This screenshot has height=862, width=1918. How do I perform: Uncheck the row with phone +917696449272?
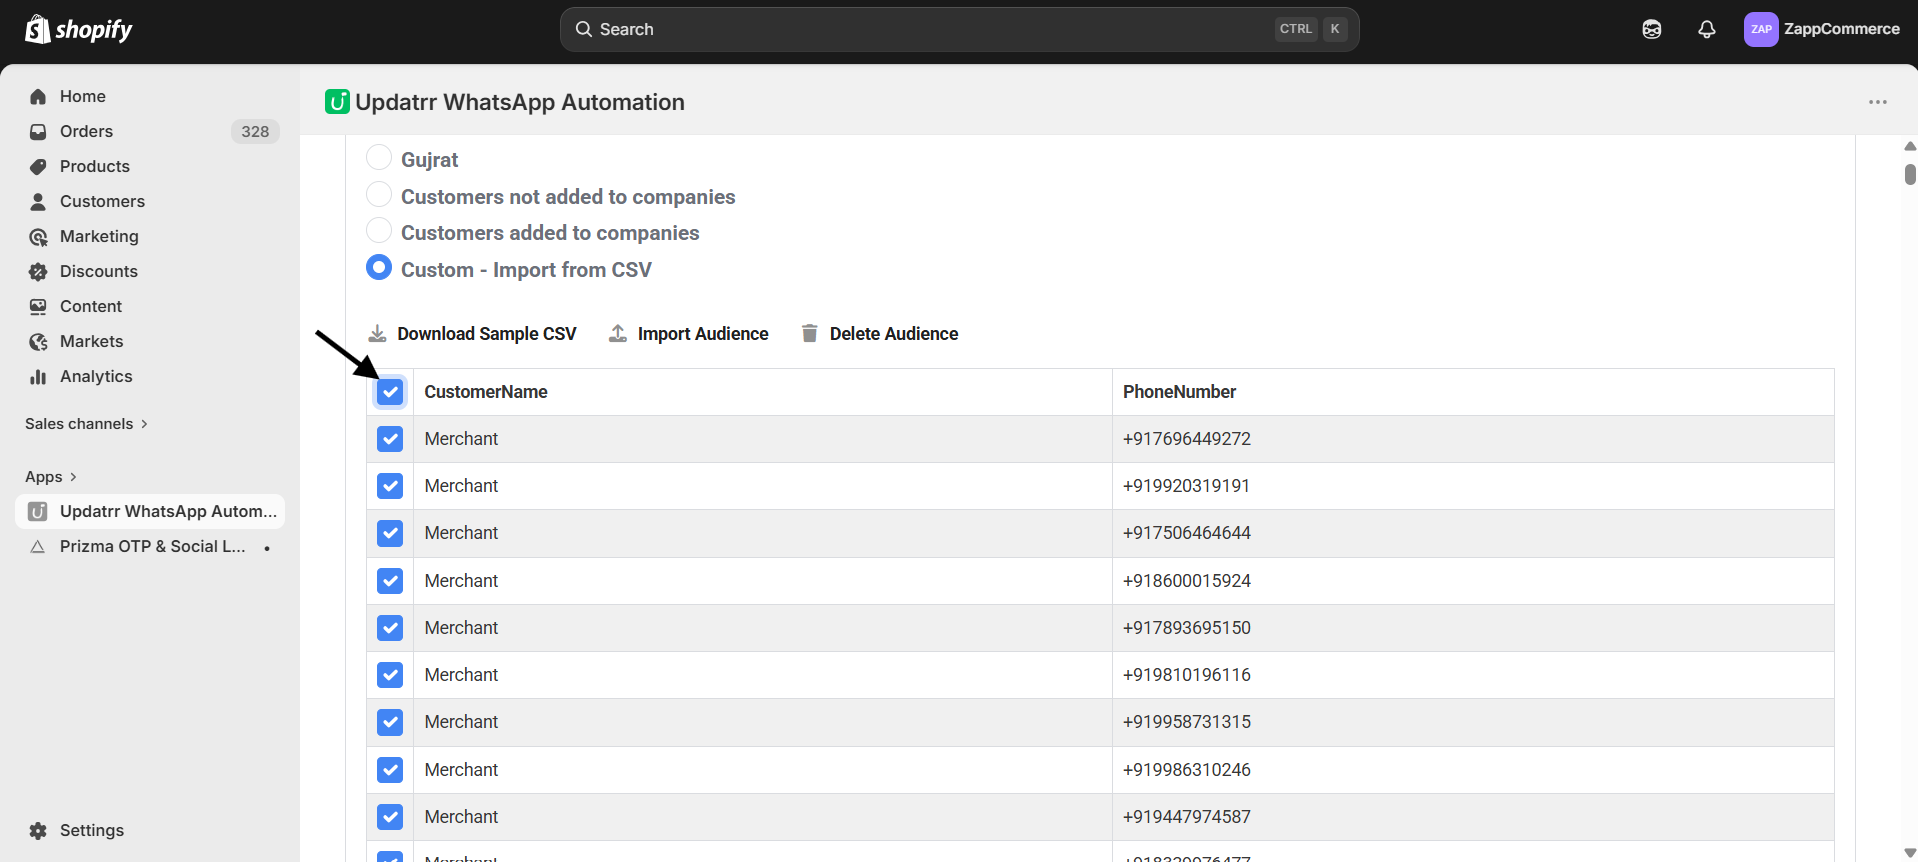point(390,439)
